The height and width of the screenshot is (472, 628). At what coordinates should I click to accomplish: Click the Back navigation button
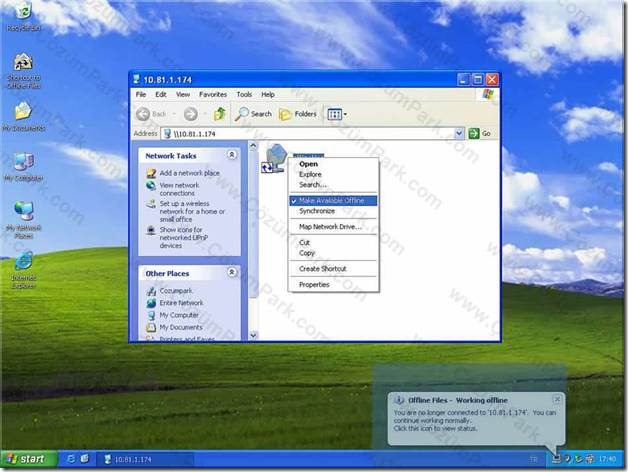click(x=151, y=114)
